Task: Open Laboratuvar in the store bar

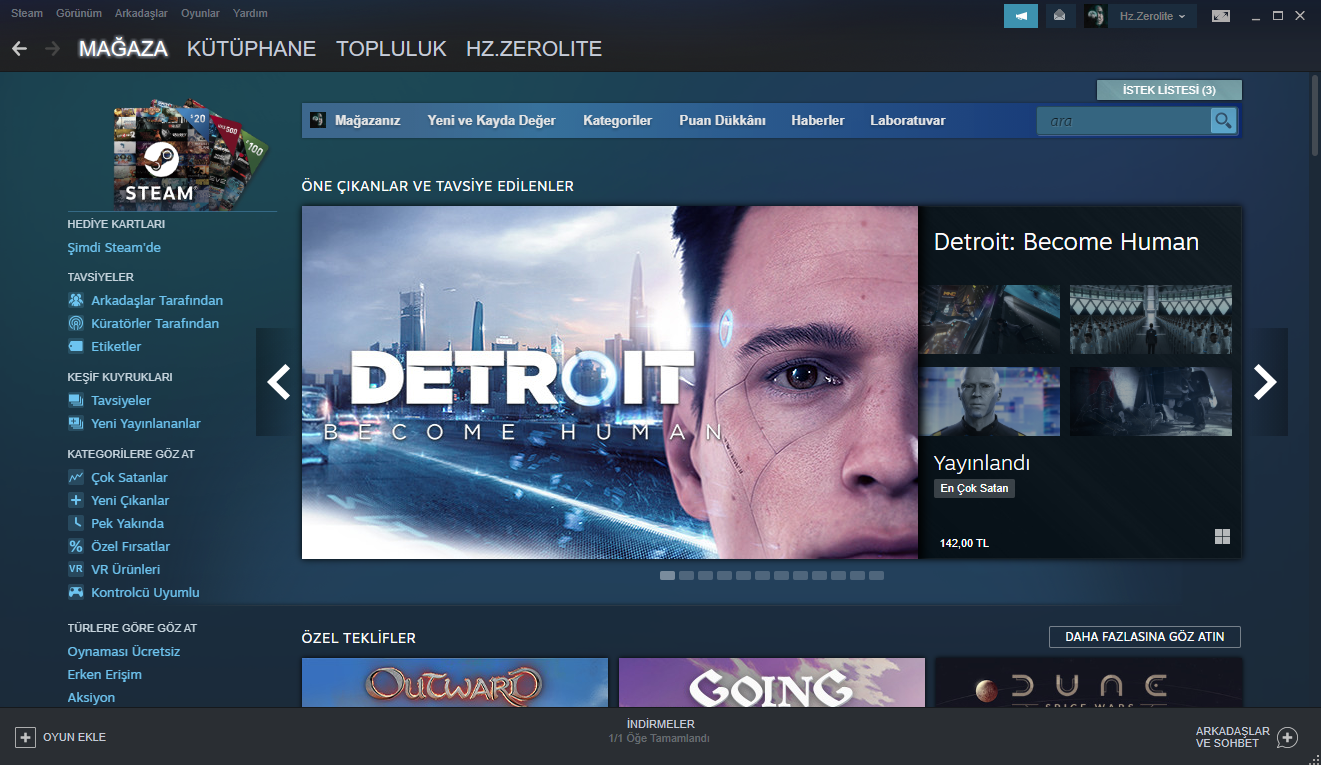Action: (908, 121)
